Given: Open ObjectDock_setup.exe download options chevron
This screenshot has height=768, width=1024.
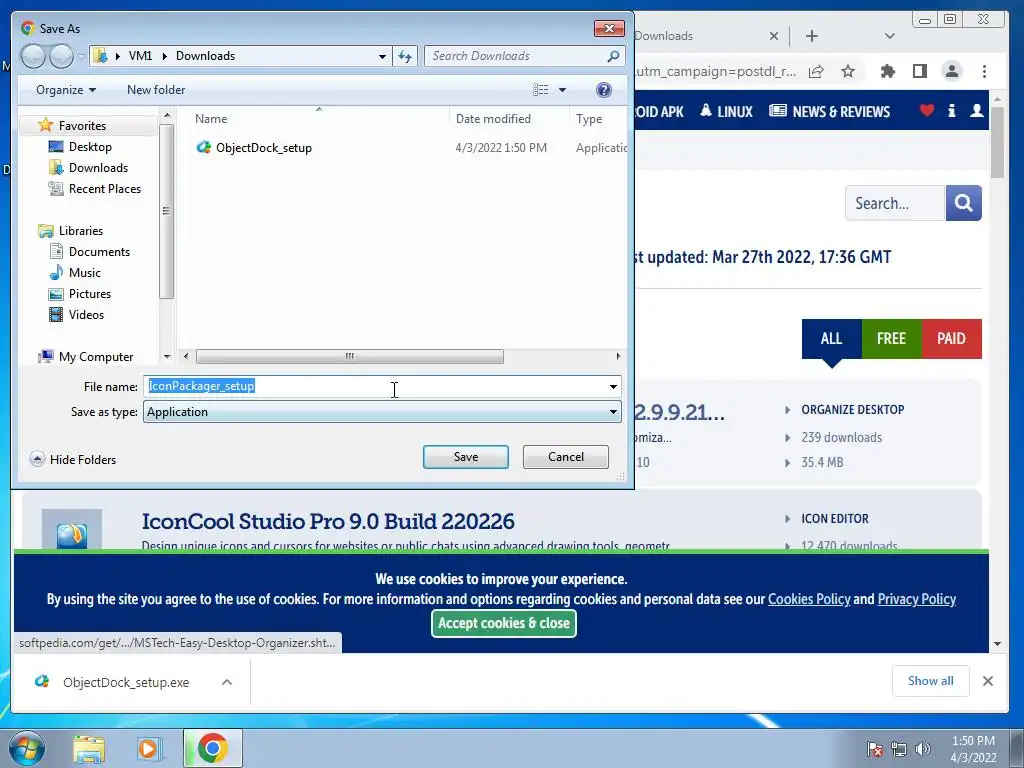Looking at the screenshot, I should [227, 682].
